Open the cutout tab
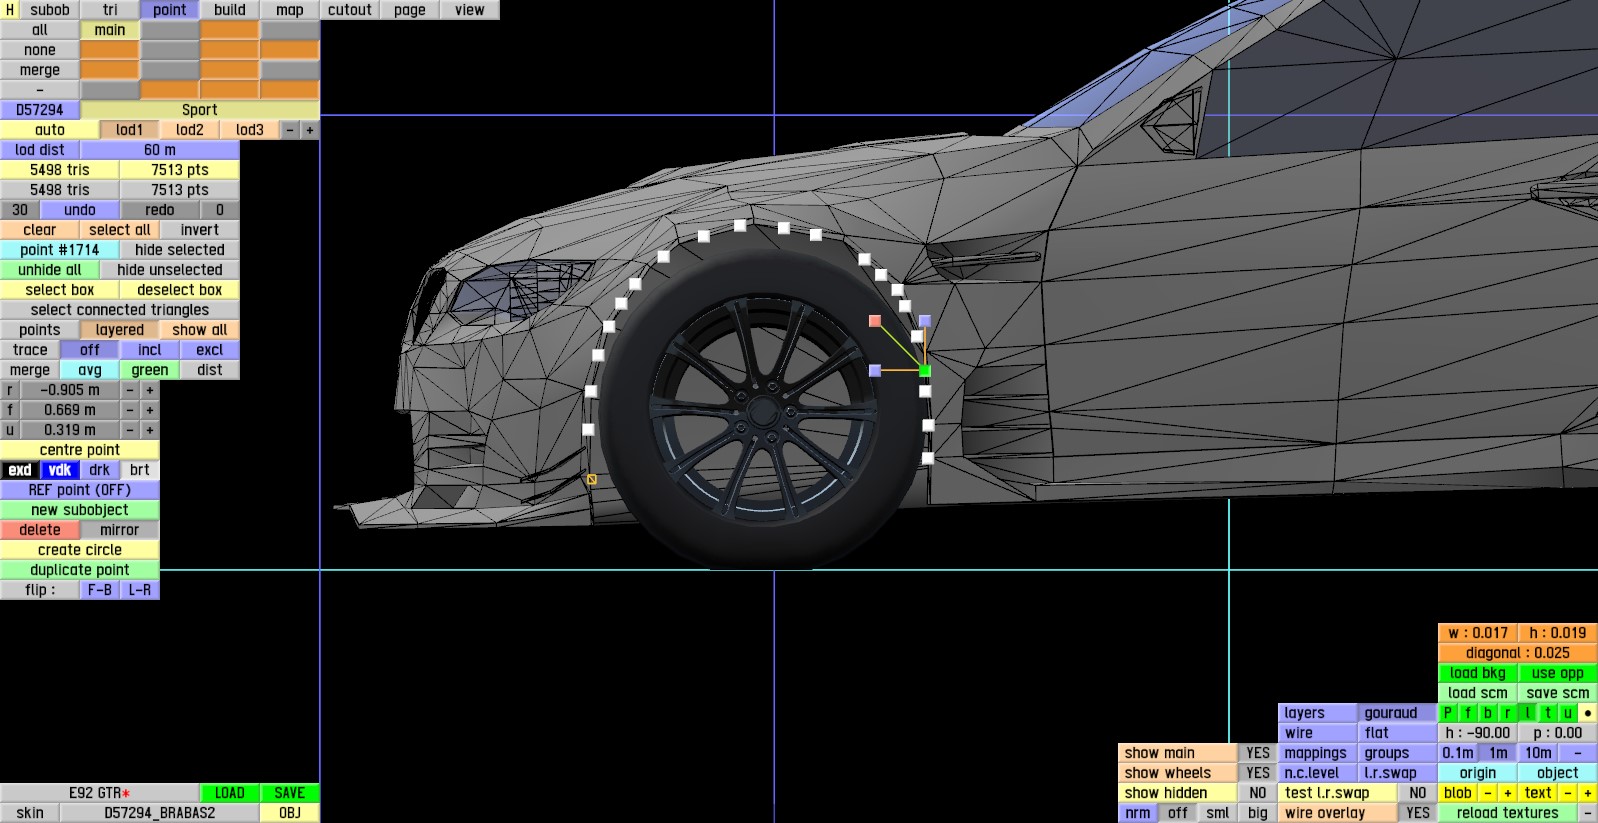 (x=350, y=10)
